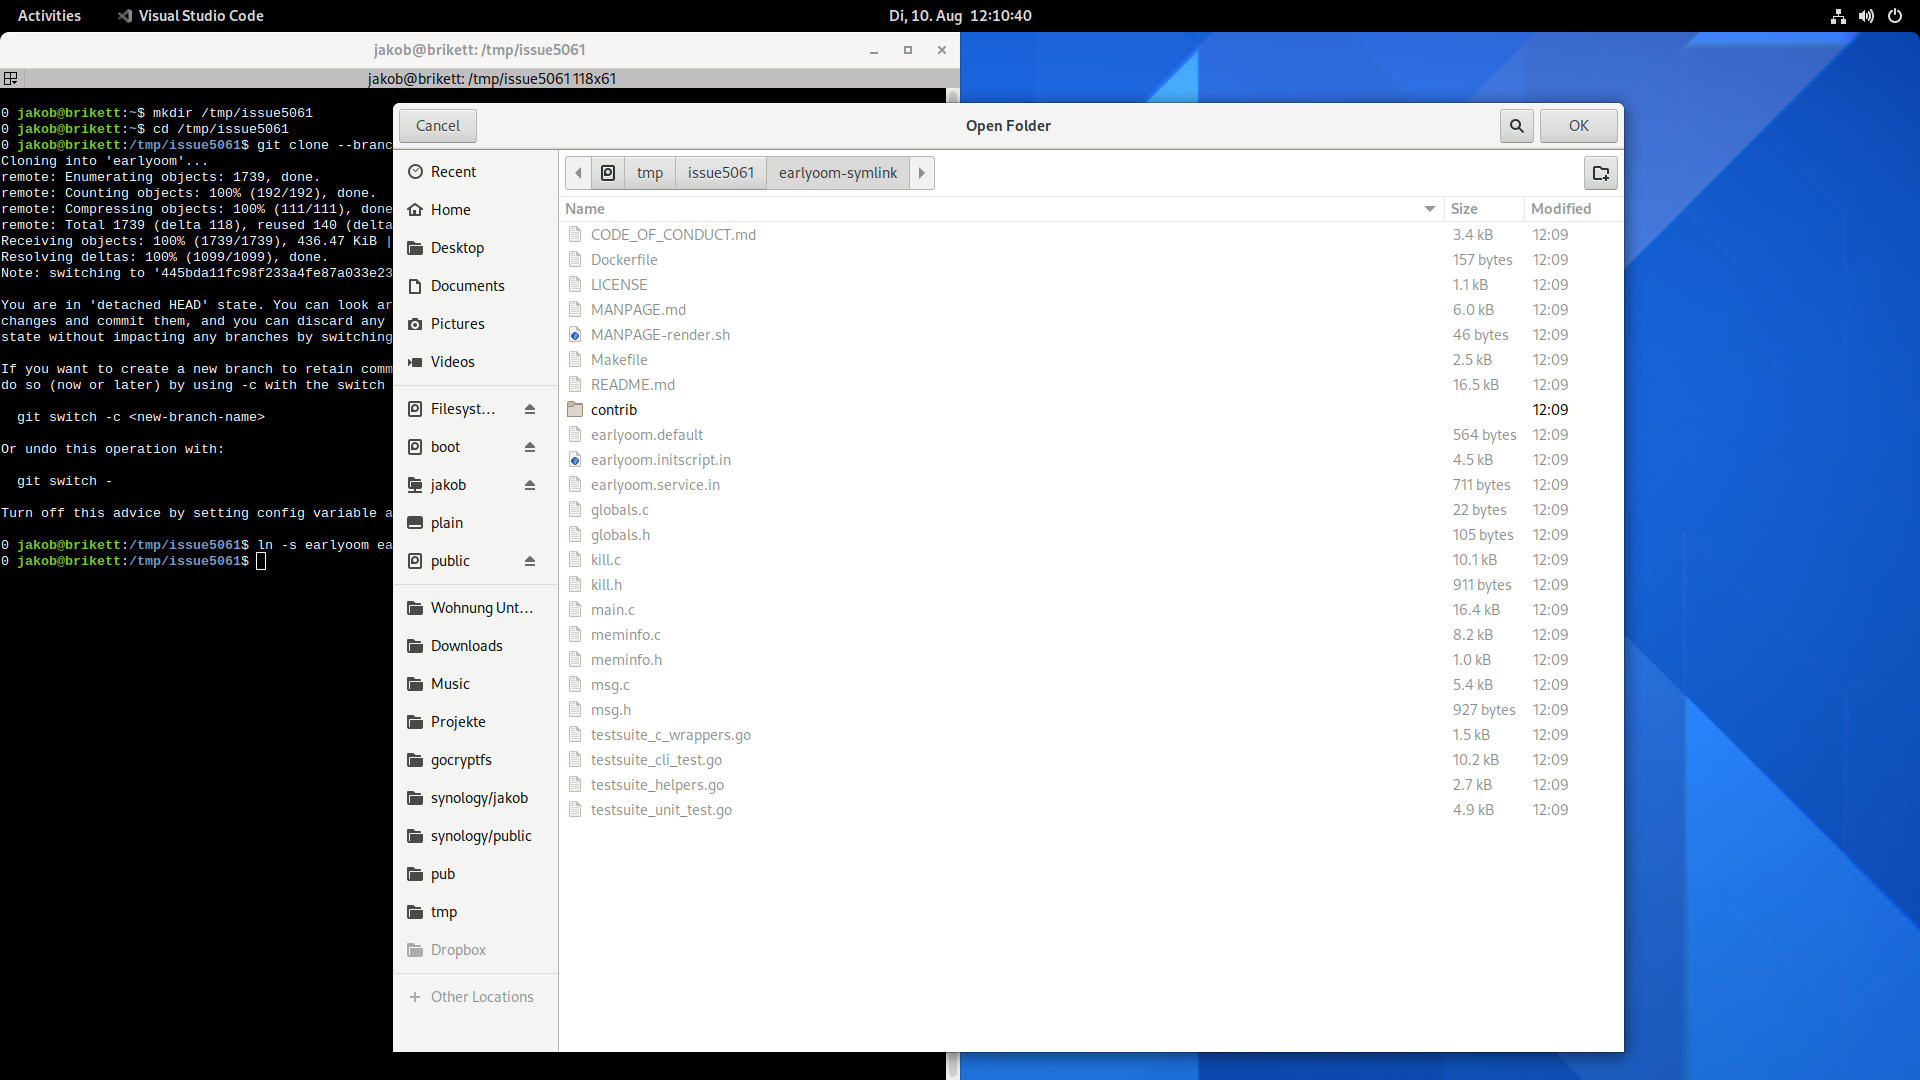This screenshot has height=1080, width=1920.
Task: Open the network status icon in the top bar
Action: 1838,16
